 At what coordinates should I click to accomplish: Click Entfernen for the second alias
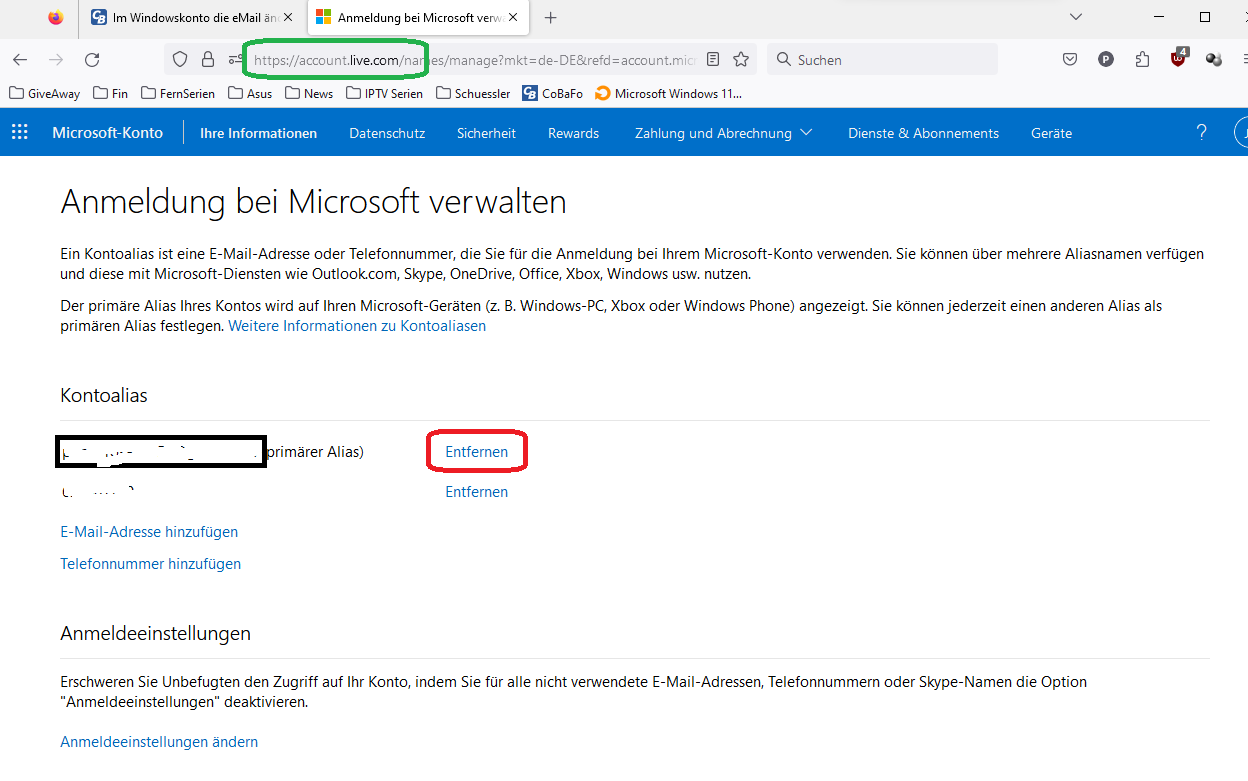tap(476, 492)
